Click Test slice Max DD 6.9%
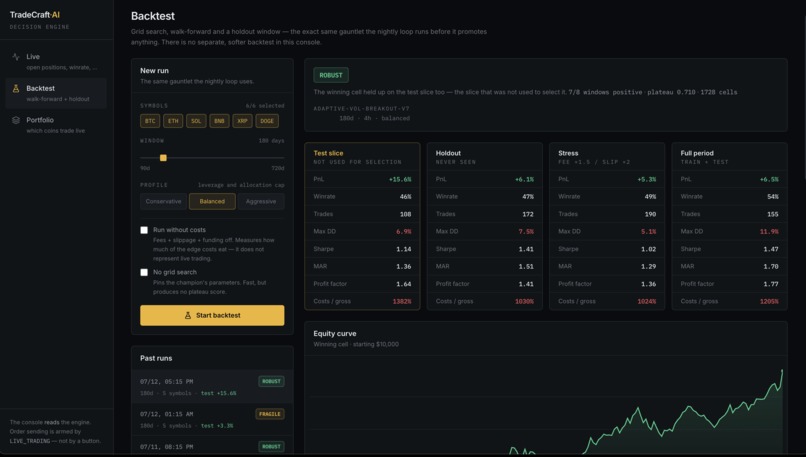 pos(404,232)
